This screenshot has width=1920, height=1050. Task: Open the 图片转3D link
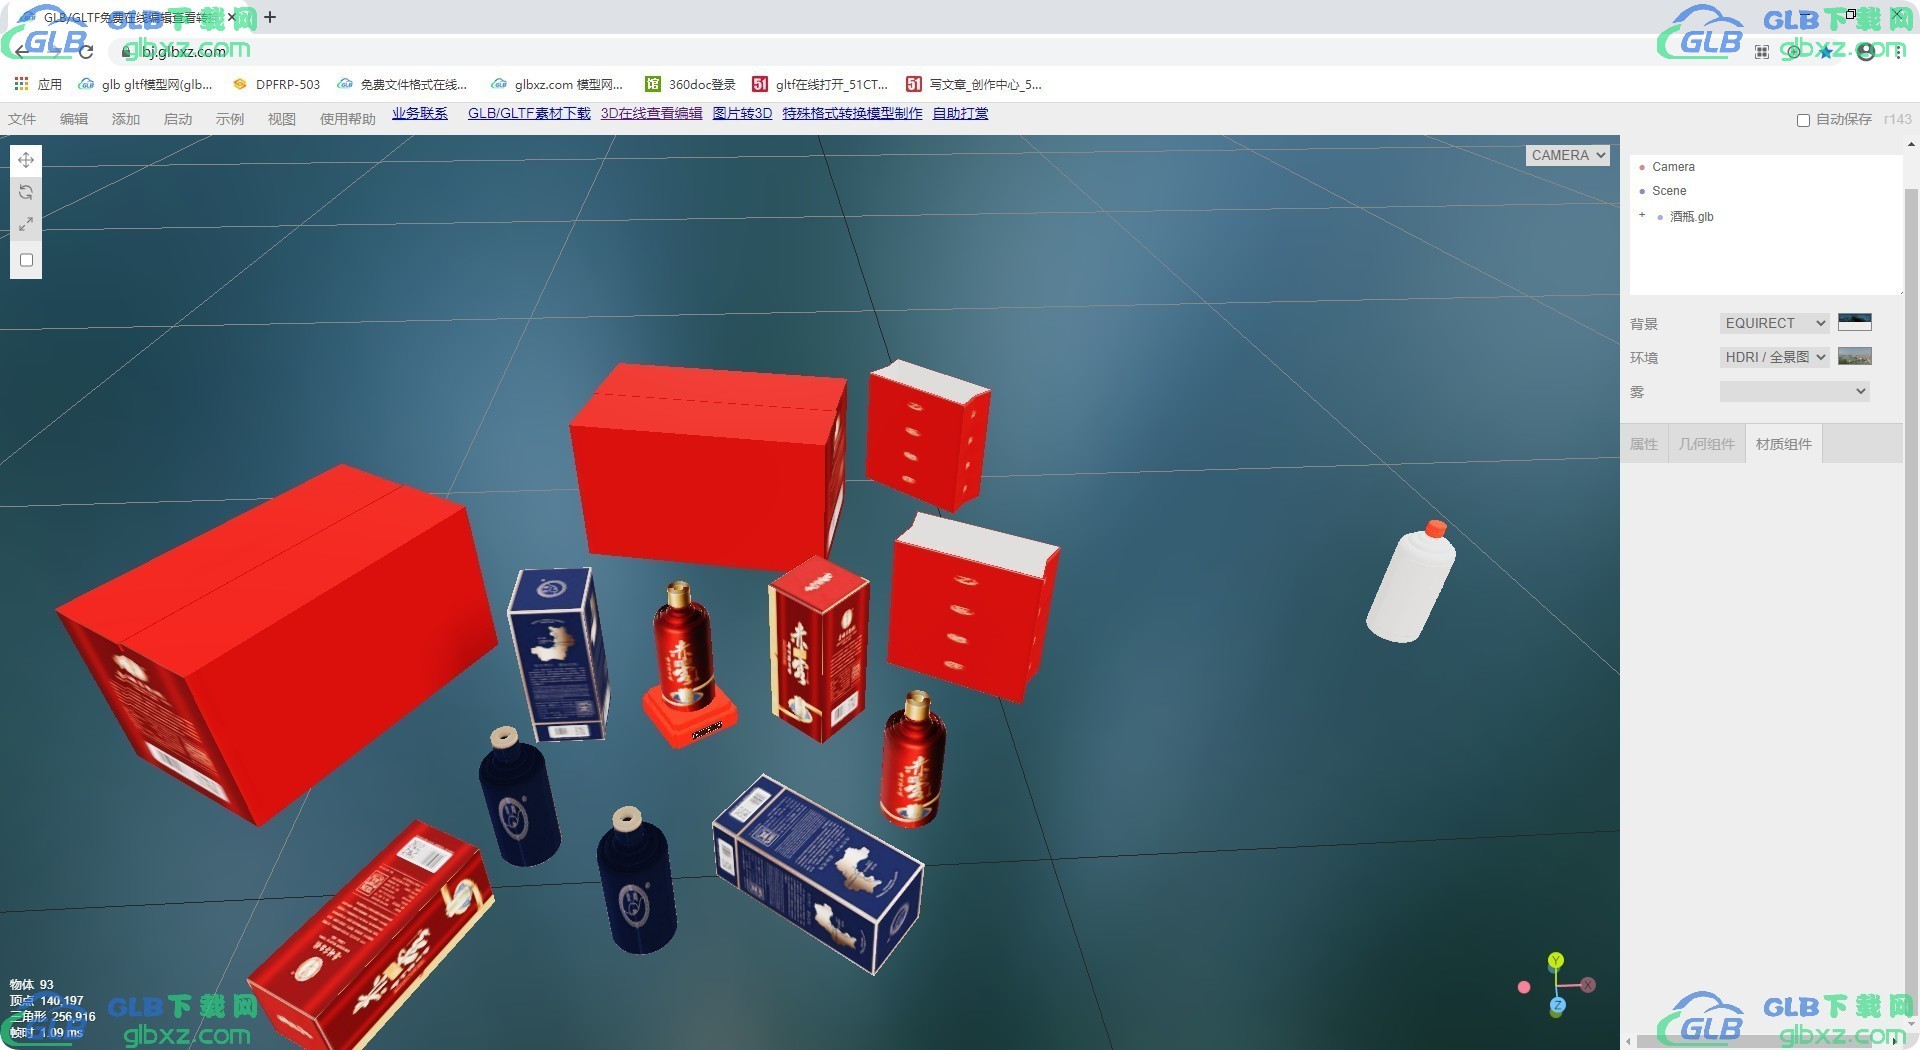point(742,113)
